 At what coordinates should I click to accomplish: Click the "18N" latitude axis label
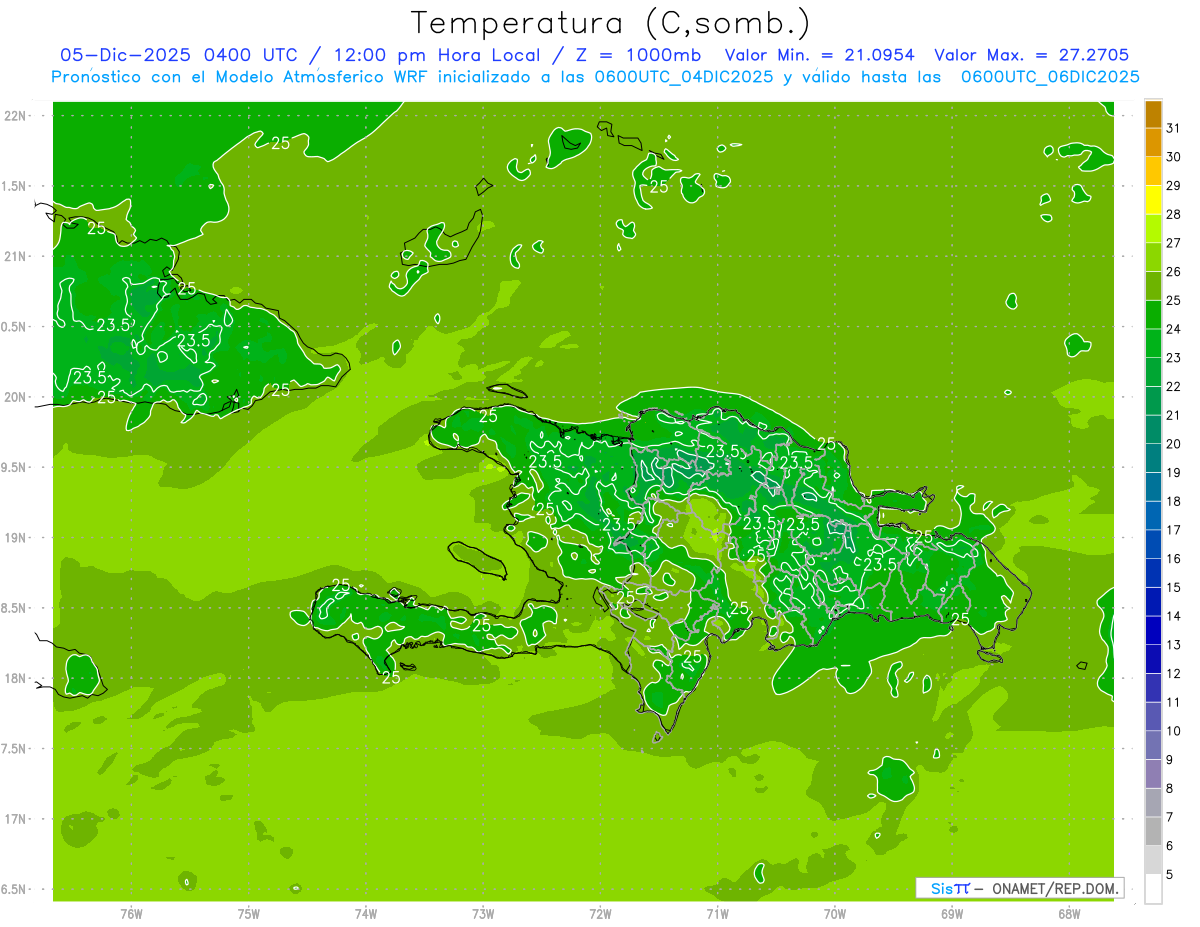point(15,679)
